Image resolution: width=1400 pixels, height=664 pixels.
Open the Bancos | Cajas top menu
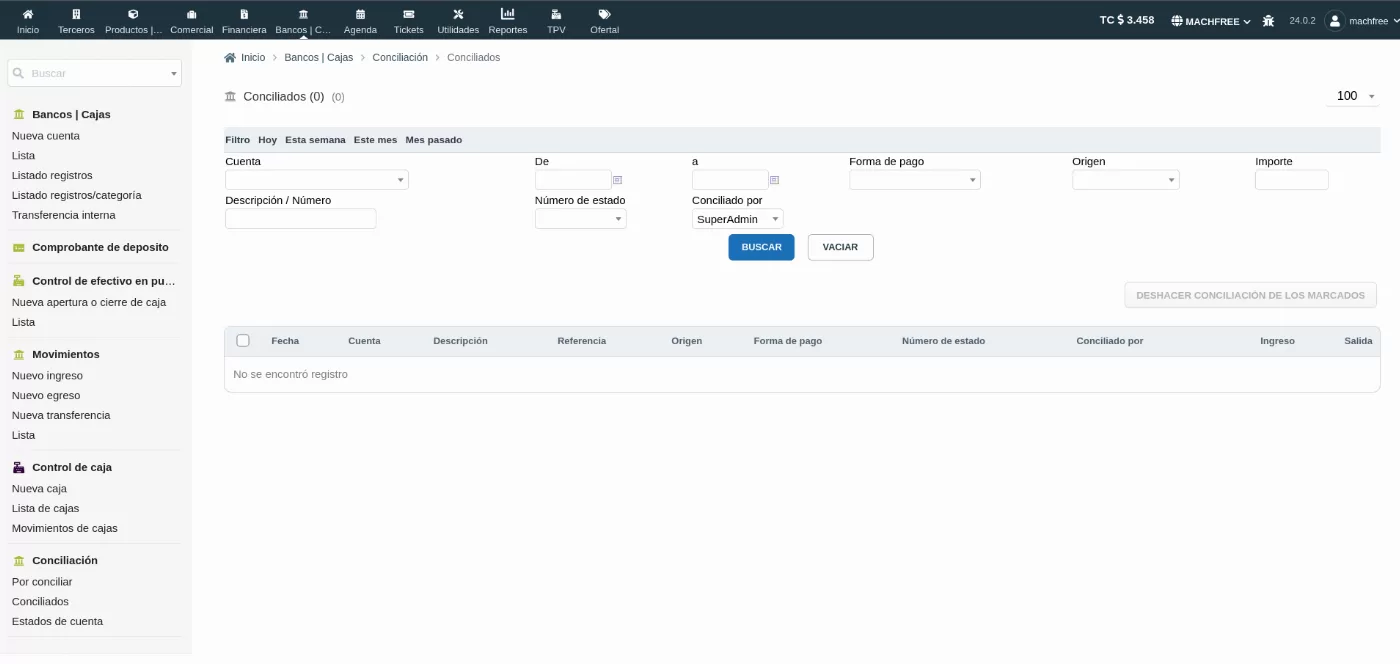point(303,20)
